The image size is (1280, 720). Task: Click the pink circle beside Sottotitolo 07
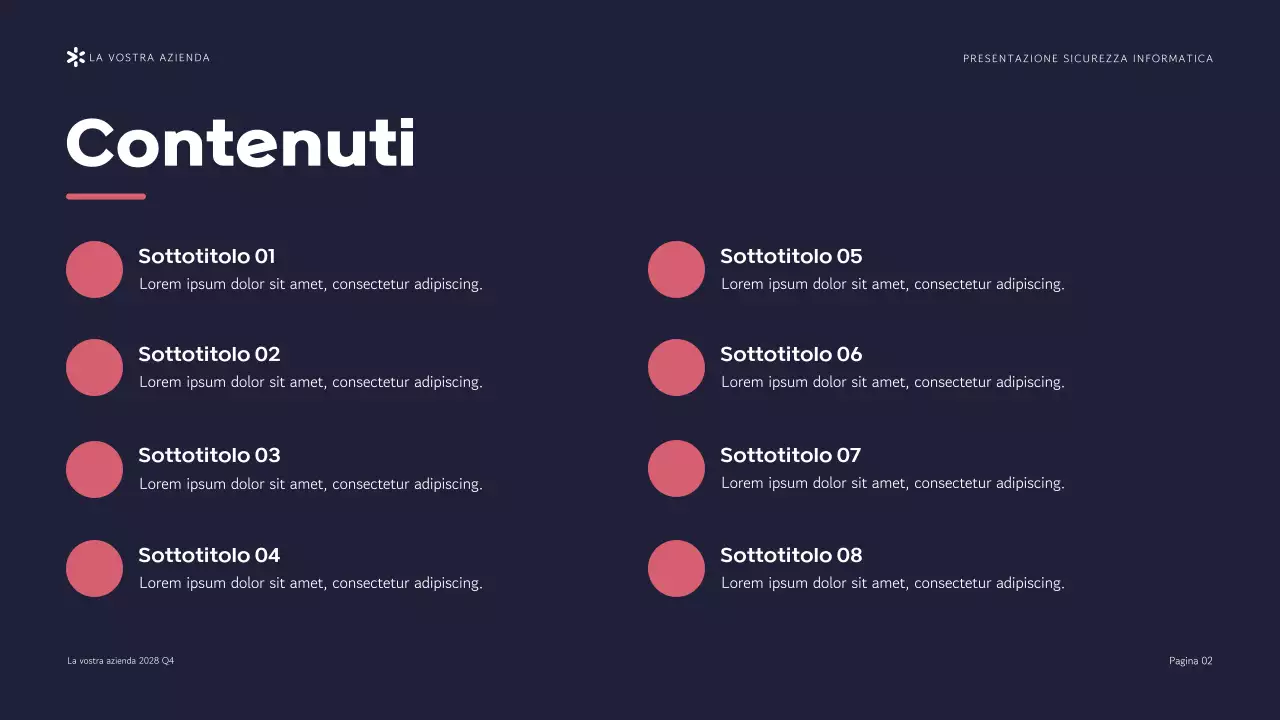click(676, 468)
